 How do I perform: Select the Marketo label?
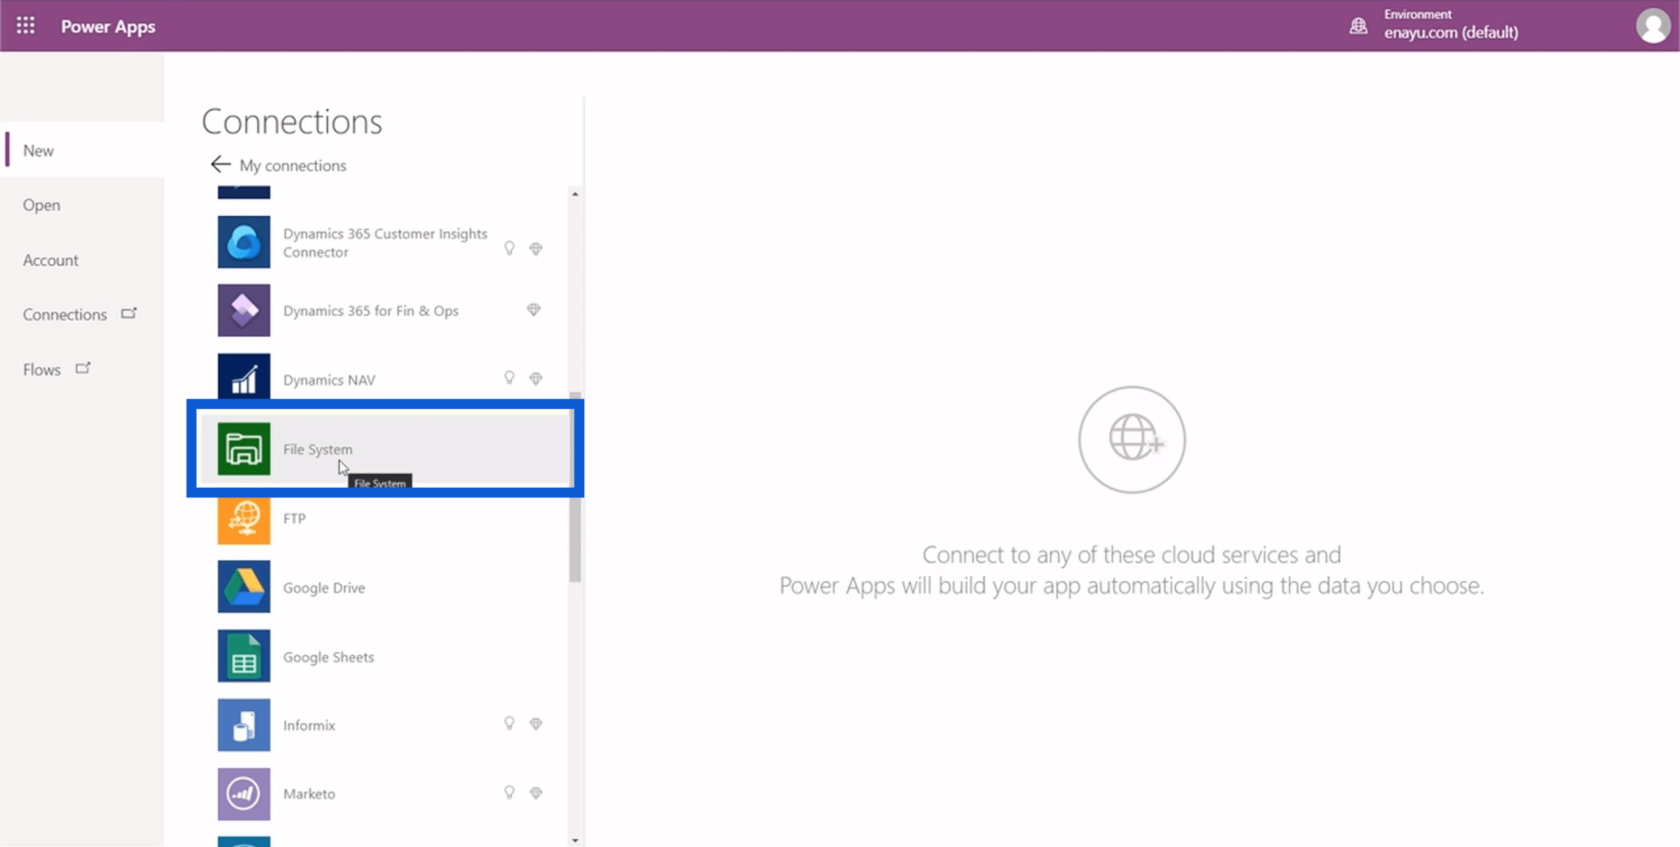click(x=309, y=794)
